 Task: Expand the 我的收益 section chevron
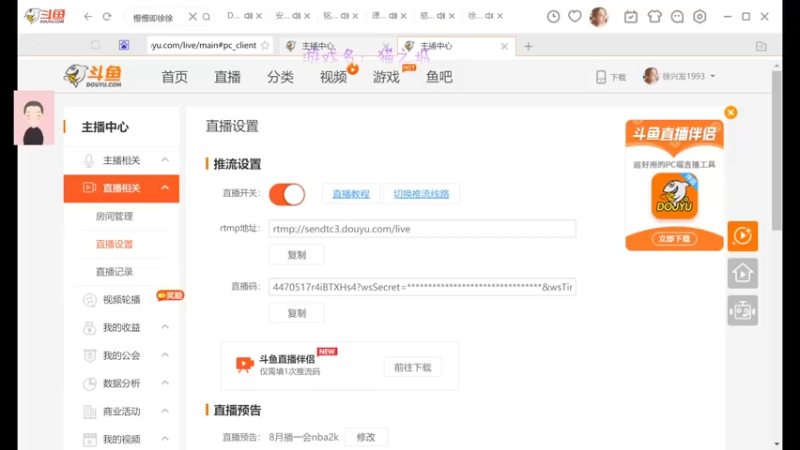165,327
